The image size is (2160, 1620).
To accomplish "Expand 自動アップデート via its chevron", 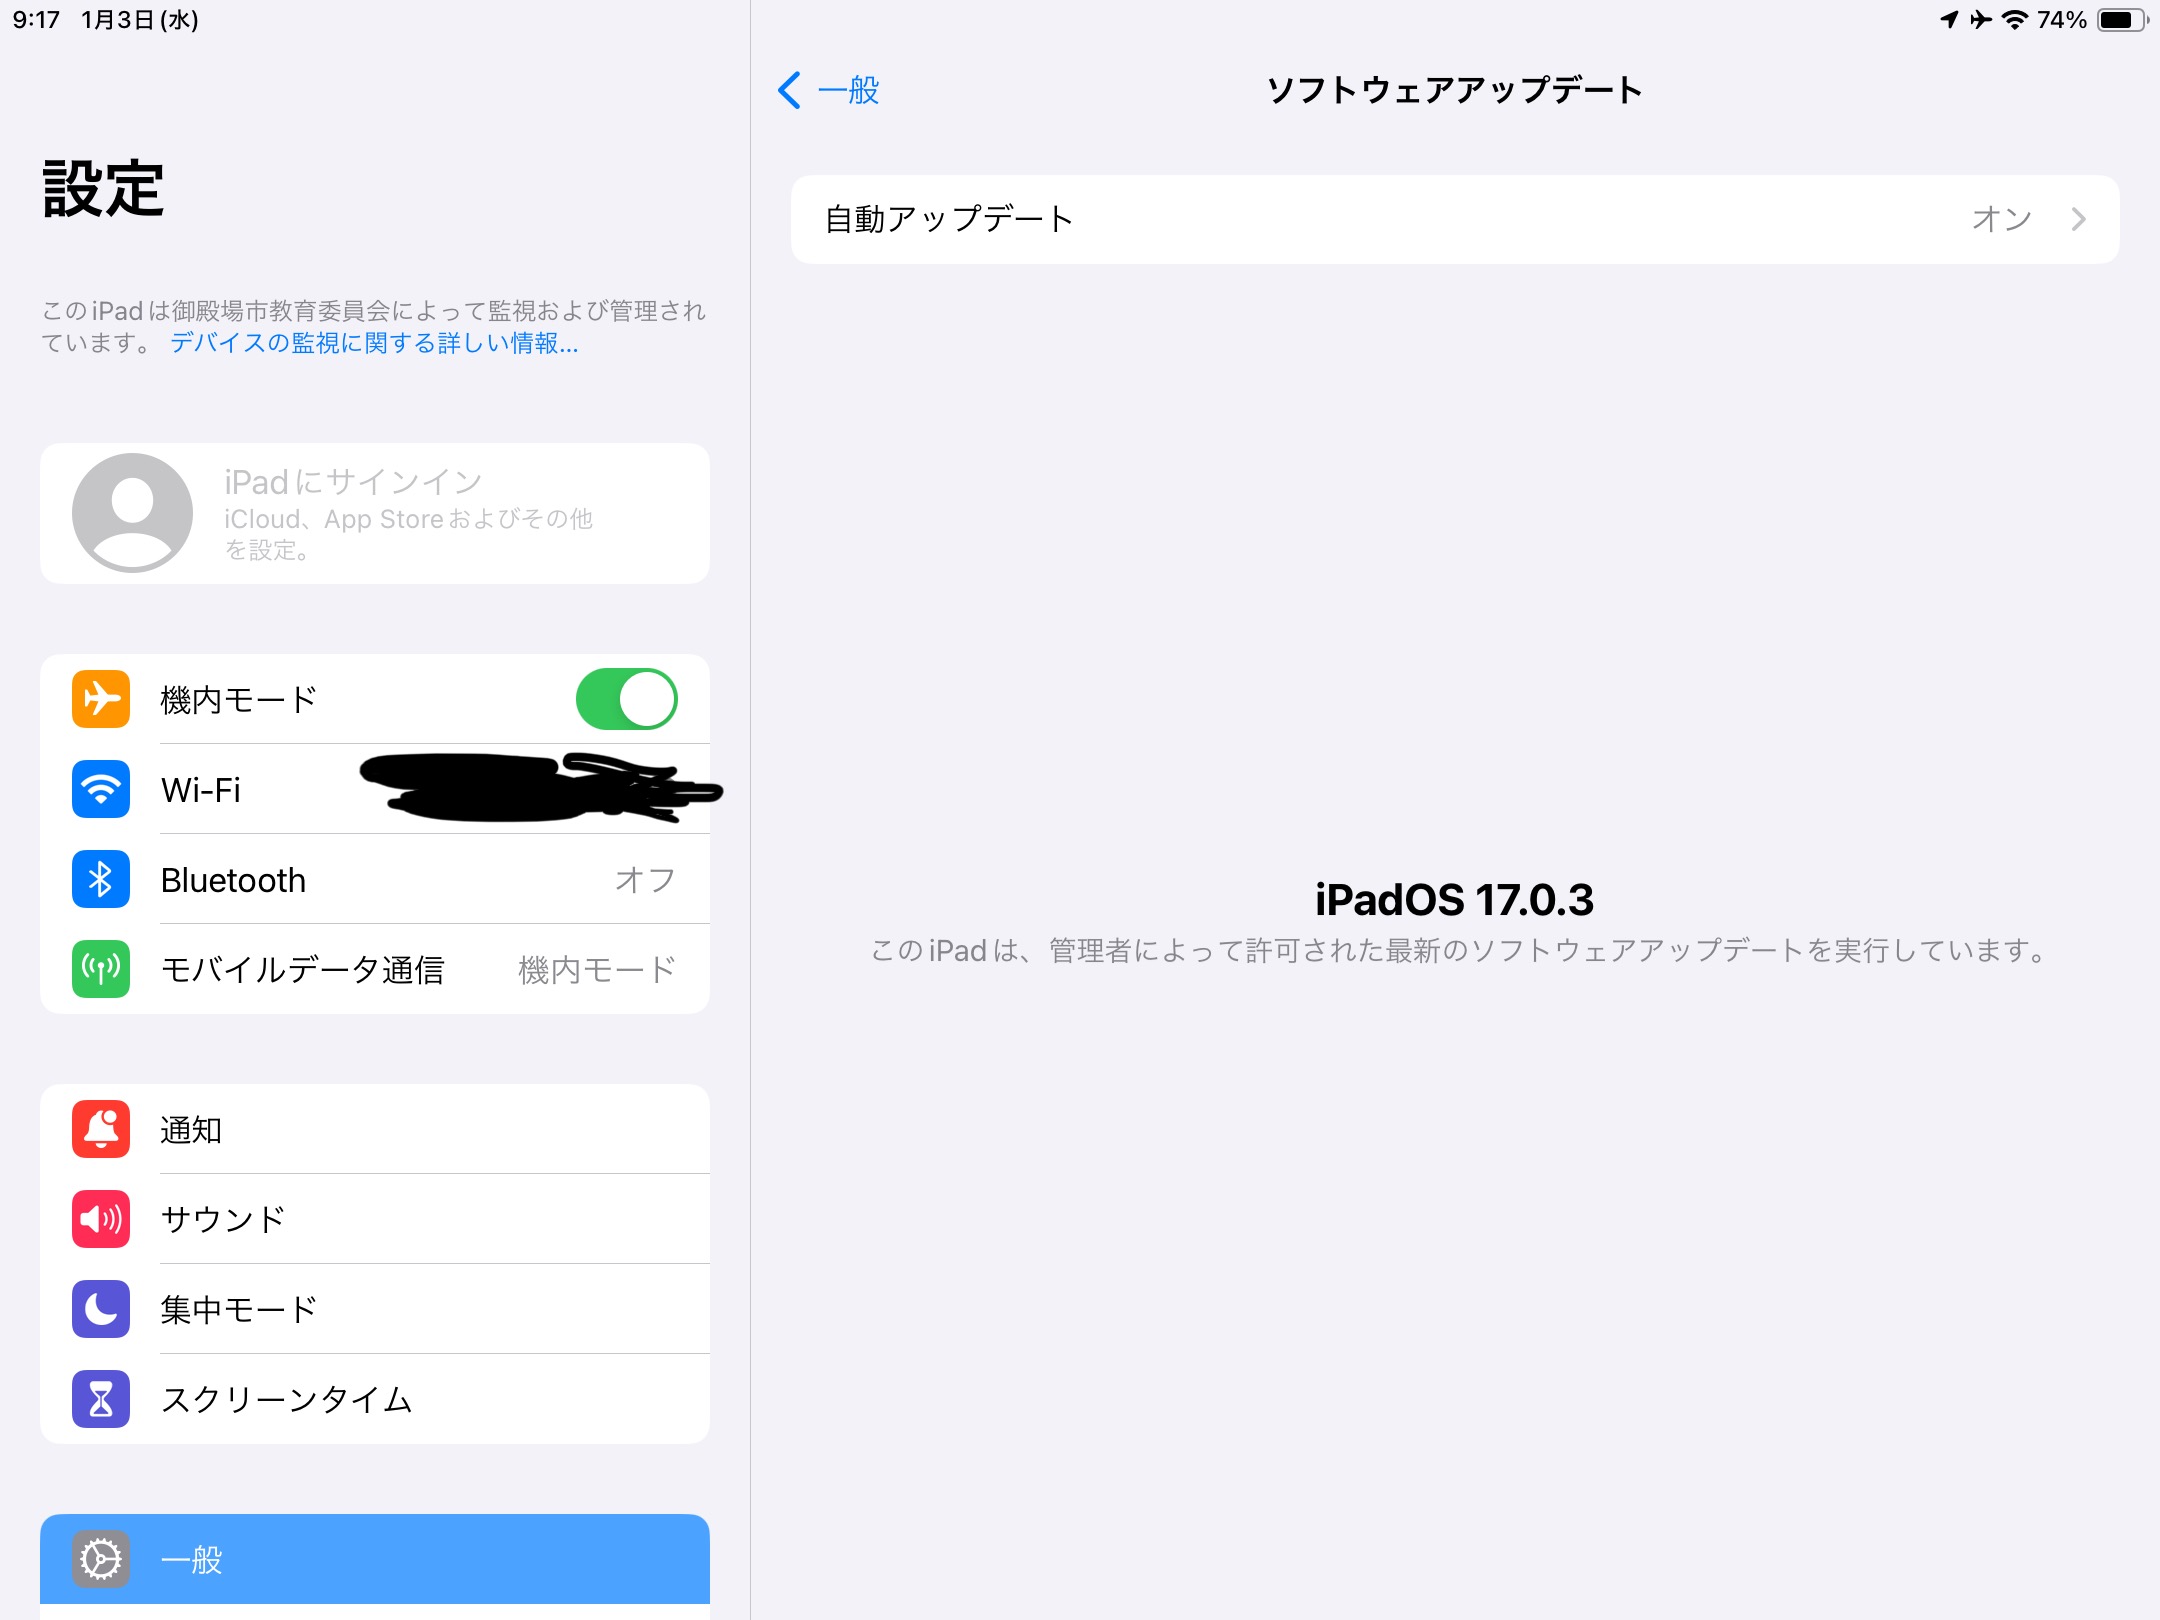I will pos(2079,219).
